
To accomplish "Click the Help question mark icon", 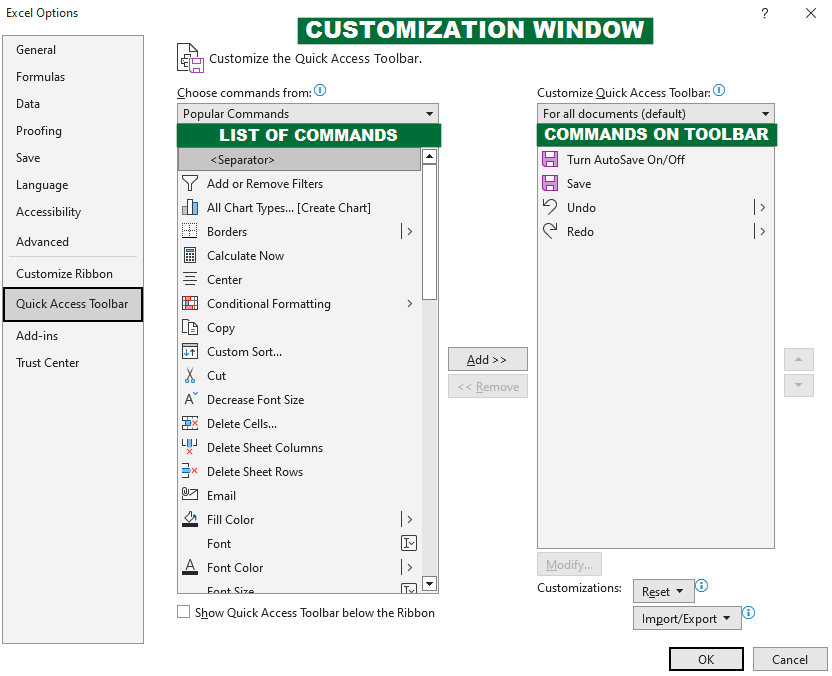I will pyautogui.click(x=765, y=13).
